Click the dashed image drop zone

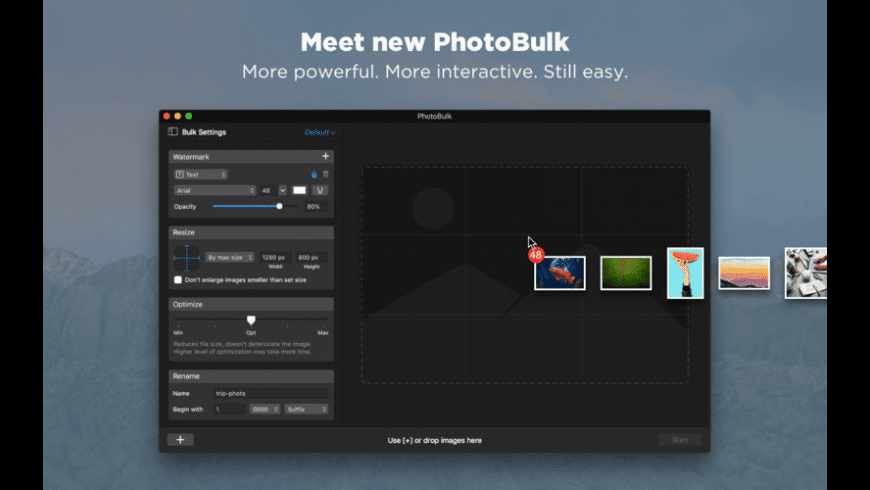point(525,275)
